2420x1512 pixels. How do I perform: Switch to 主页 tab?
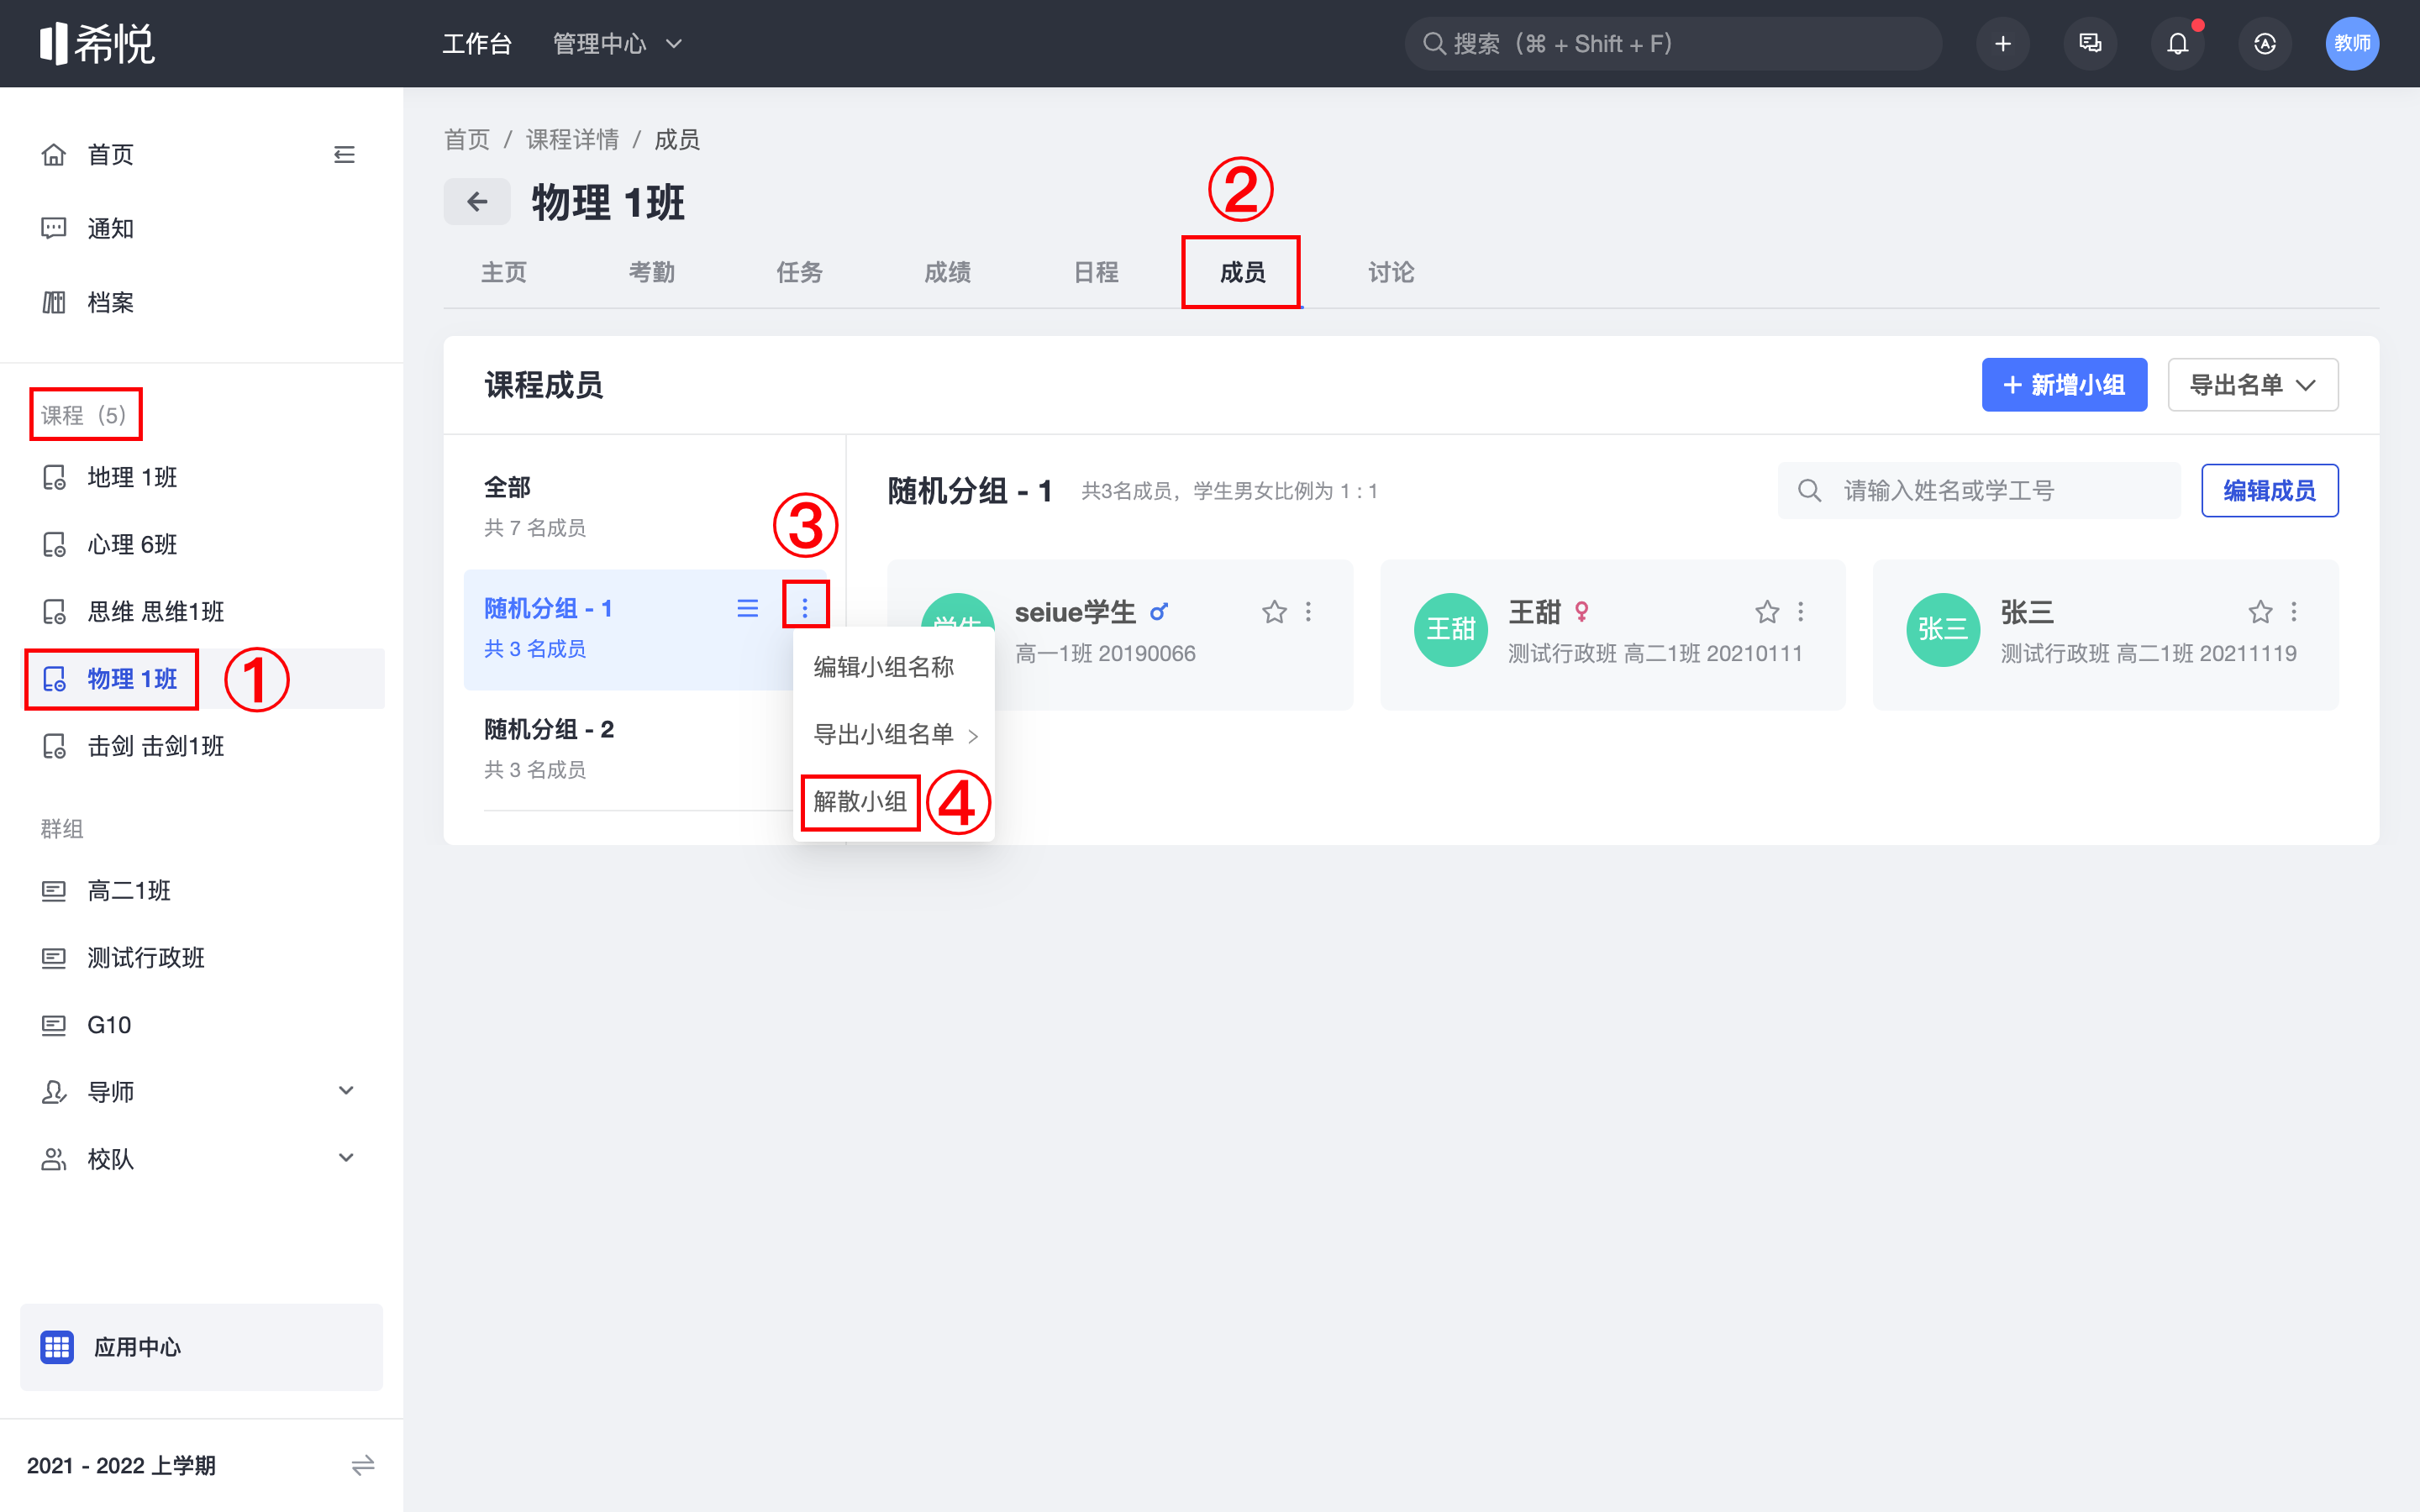coord(503,272)
